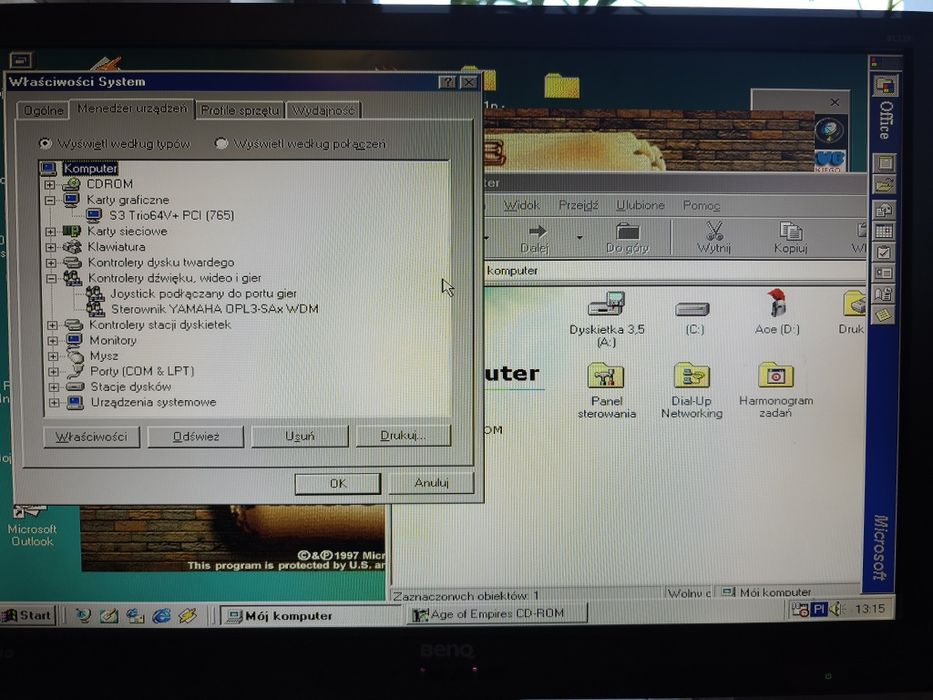Select 'Wyświetl według połączeń' radio button

point(221,143)
